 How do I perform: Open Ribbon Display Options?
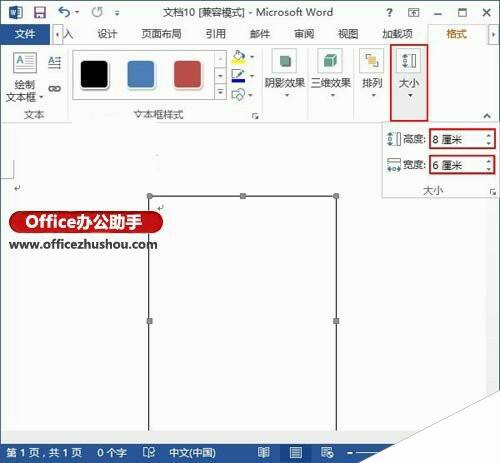pyautogui.click(x=413, y=13)
